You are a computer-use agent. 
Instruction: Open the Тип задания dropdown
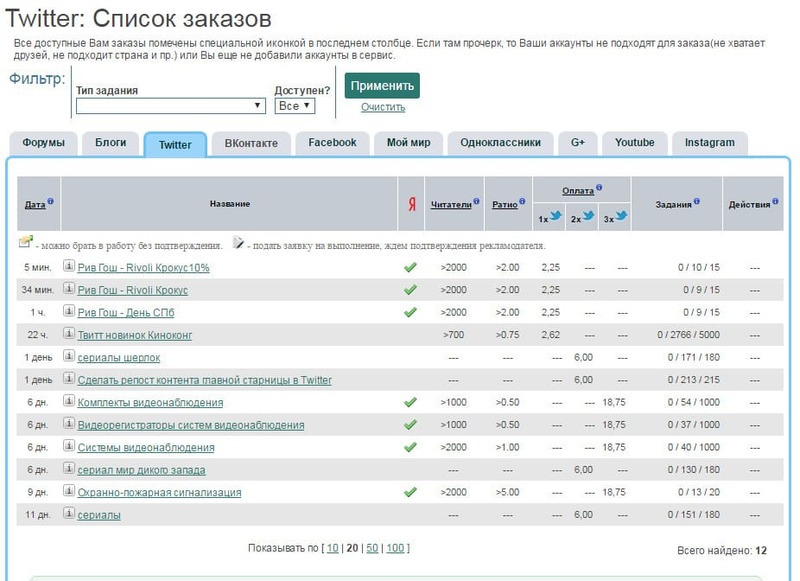(170, 105)
